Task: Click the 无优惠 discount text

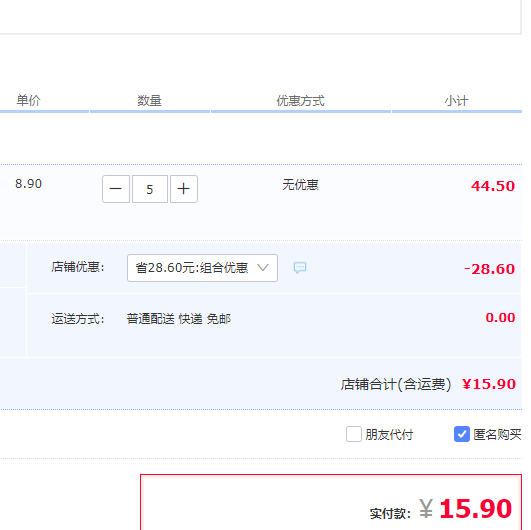Action: pyautogui.click(x=300, y=185)
